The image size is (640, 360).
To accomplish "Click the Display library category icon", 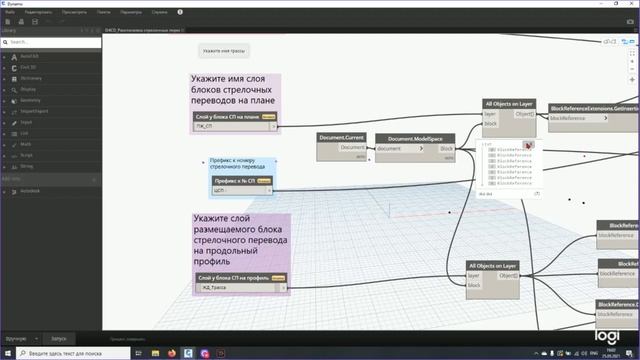I will click(x=14, y=90).
